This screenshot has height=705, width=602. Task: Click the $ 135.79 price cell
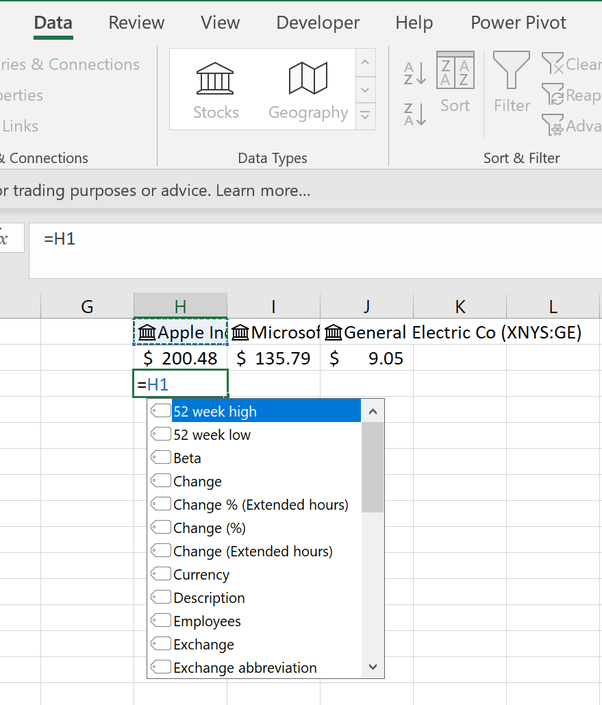click(x=274, y=358)
